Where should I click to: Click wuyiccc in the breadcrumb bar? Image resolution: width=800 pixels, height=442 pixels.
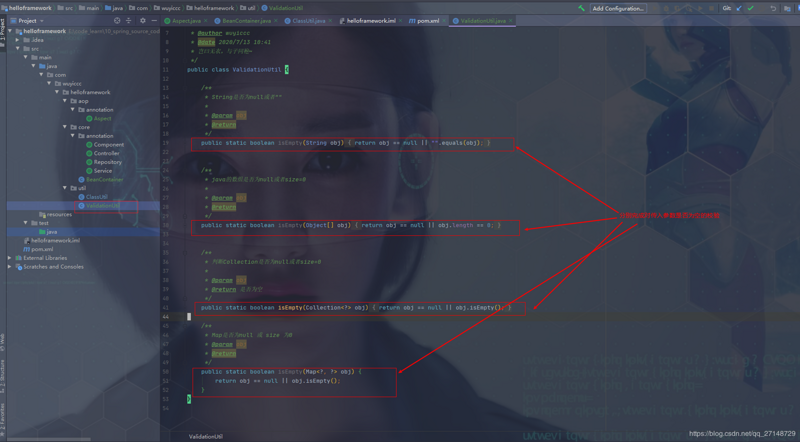[x=167, y=8]
